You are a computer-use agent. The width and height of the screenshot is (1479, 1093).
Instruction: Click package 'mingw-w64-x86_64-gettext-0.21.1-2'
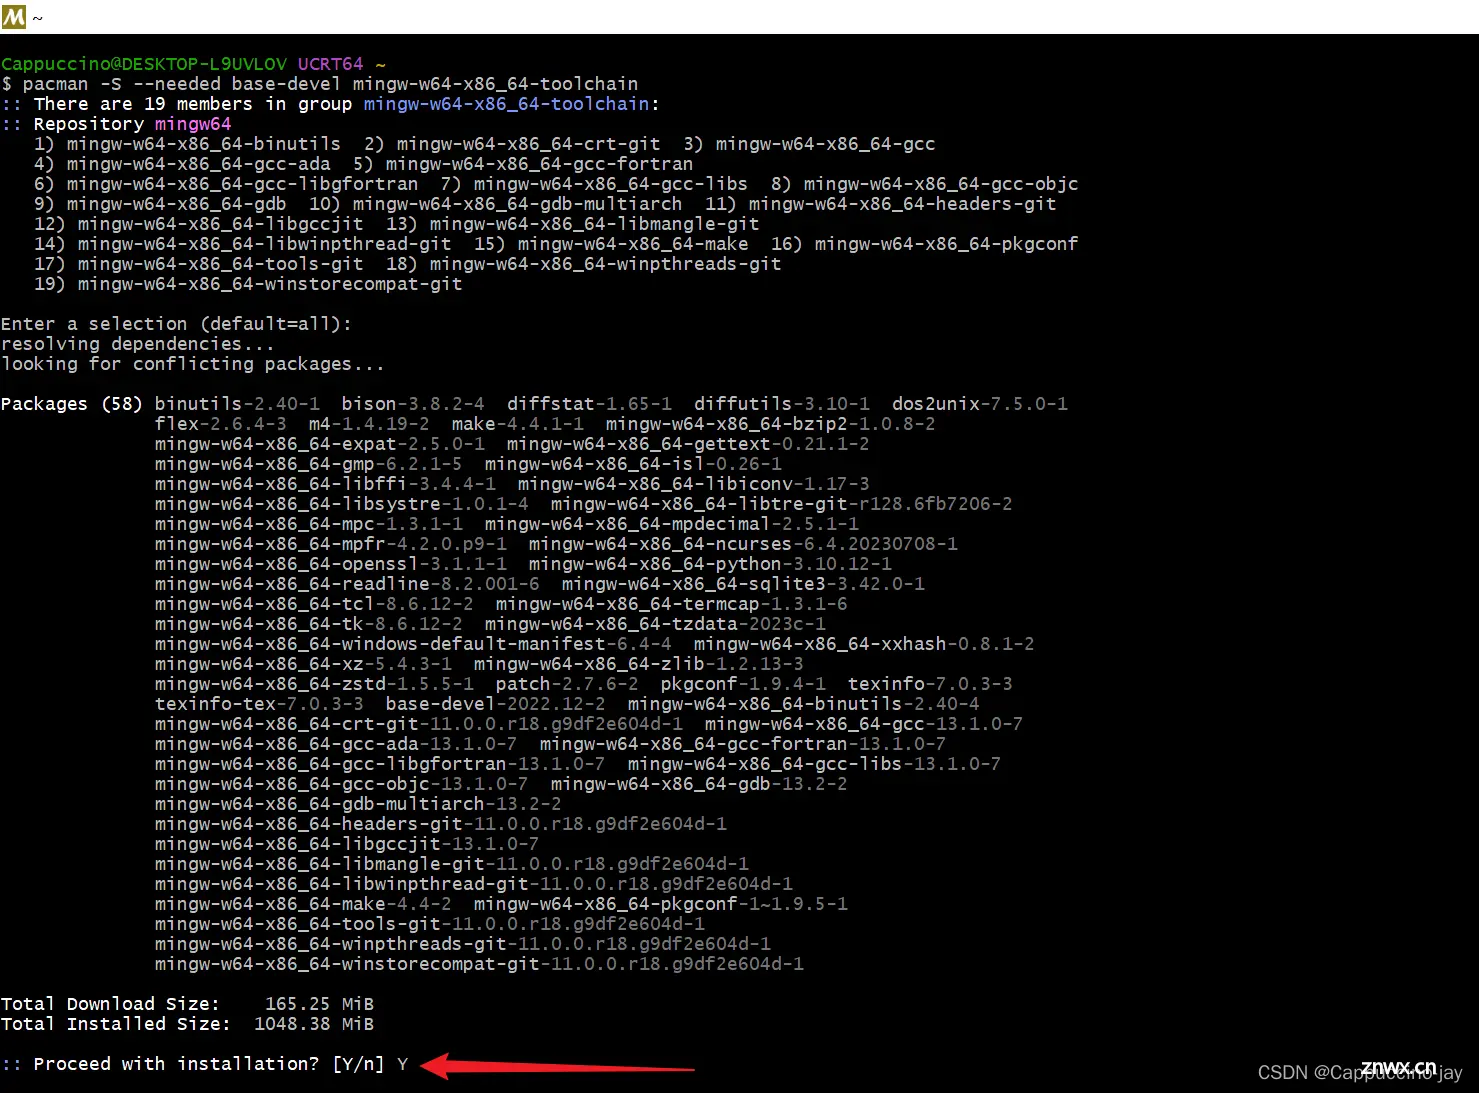tap(688, 444)
